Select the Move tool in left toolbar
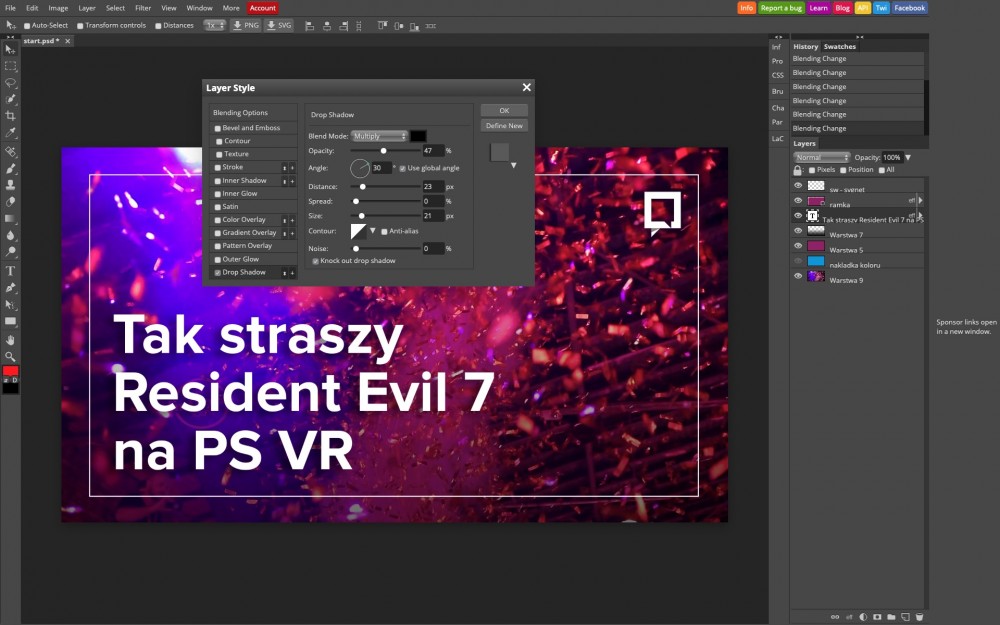The width and height of the screenshot is (1000, 625). pyautogui.click(x=10, y=49)
